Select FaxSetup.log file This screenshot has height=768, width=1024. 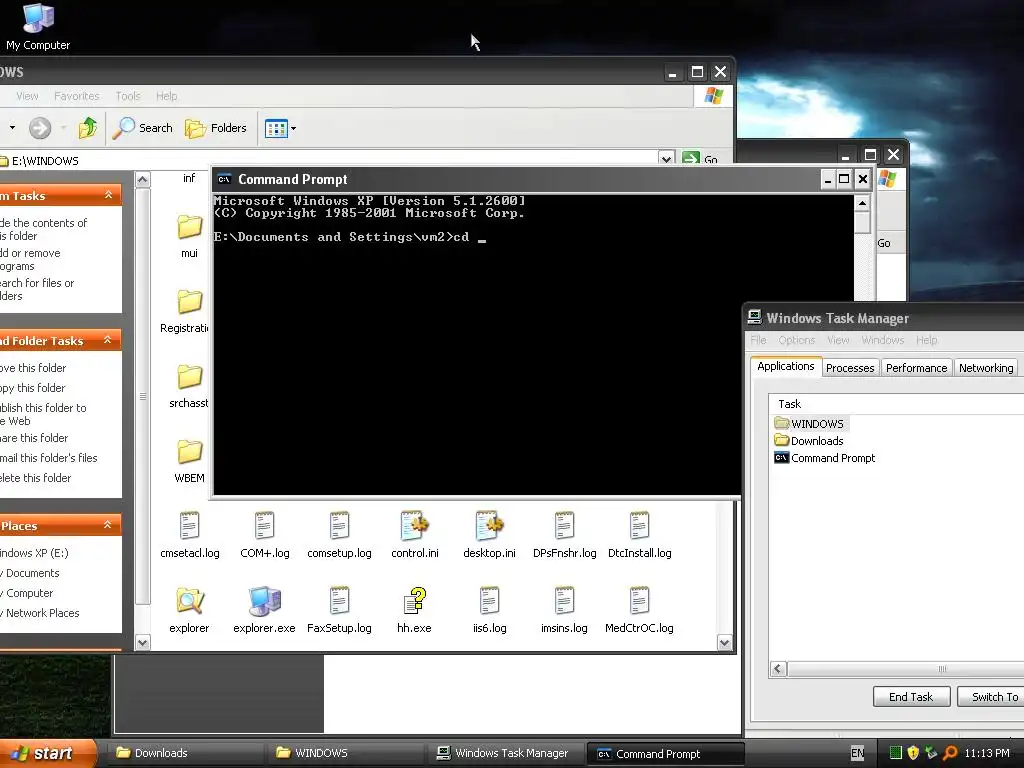click(339, 611)
